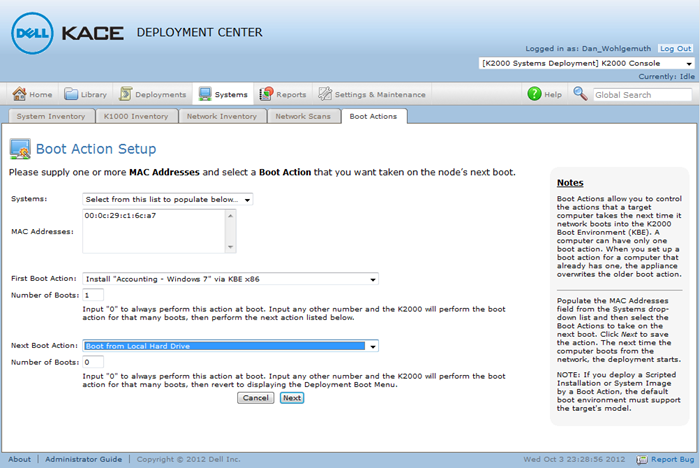Screen dimensions: 700x468
Task: Open the K2000 Console organization dropdown
Action: 587,63
